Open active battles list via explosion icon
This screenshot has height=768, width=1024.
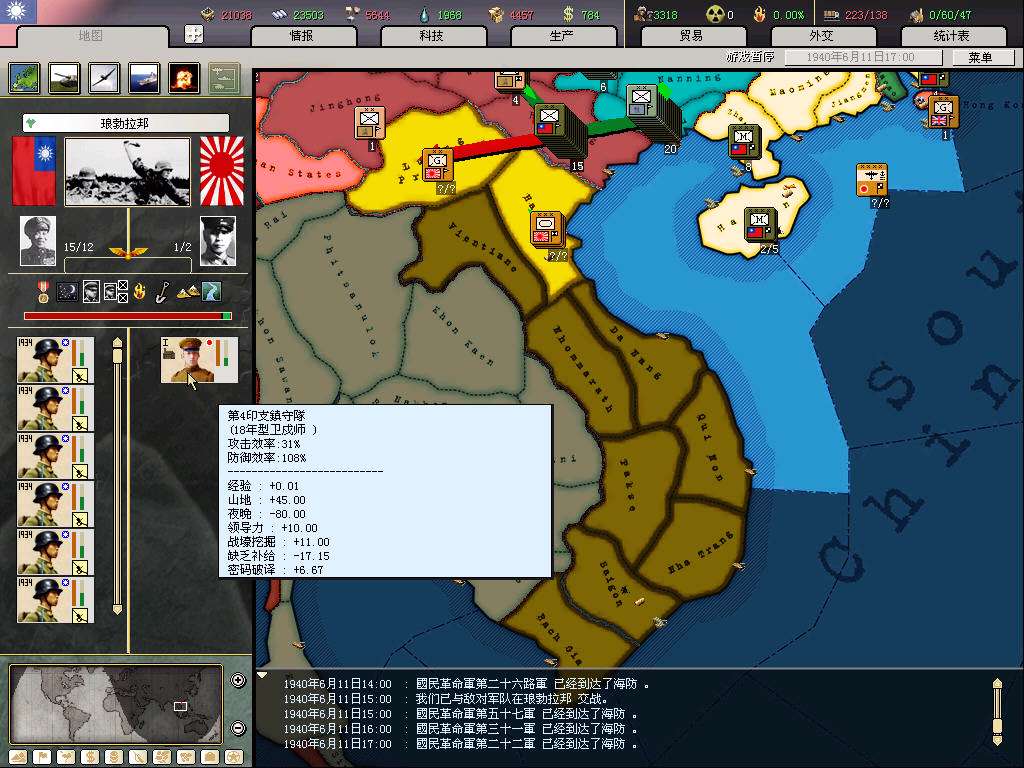184,78
